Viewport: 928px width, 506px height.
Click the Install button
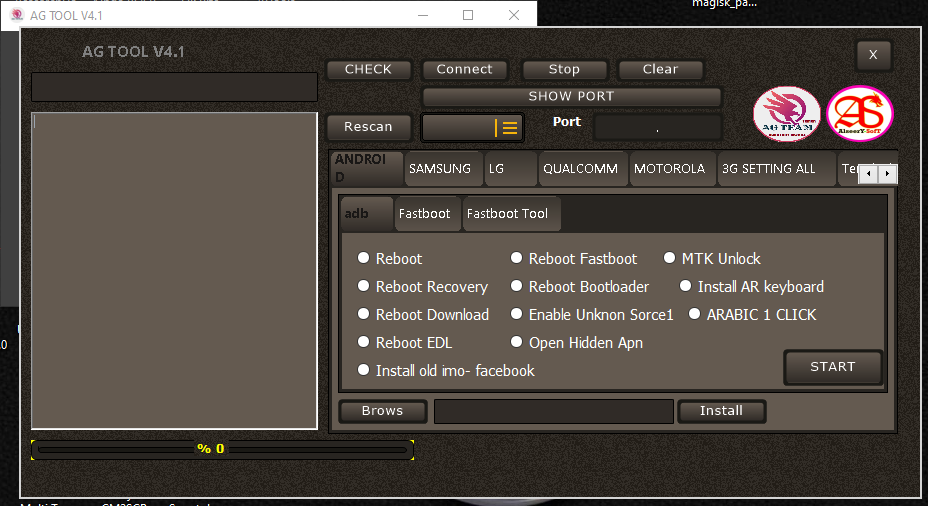[x=721, y=411]
